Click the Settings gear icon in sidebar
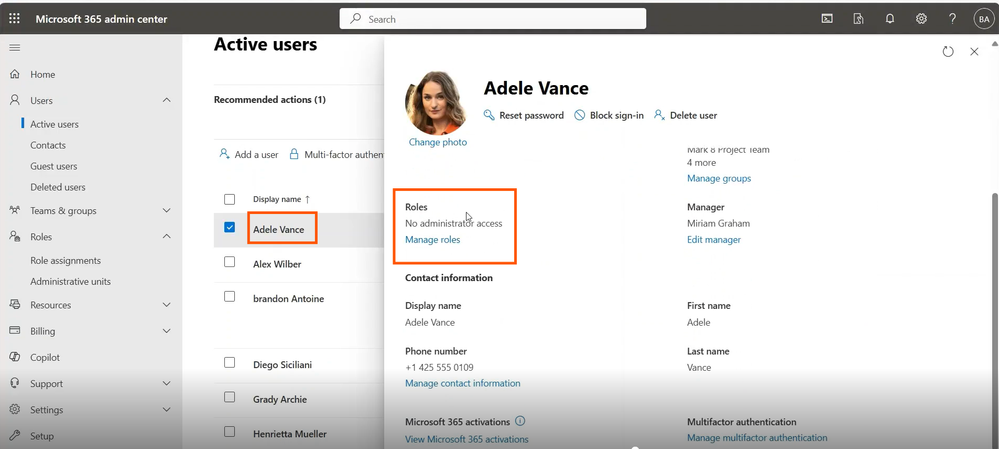The image size is (999, 449). click(x=15, y=410)
